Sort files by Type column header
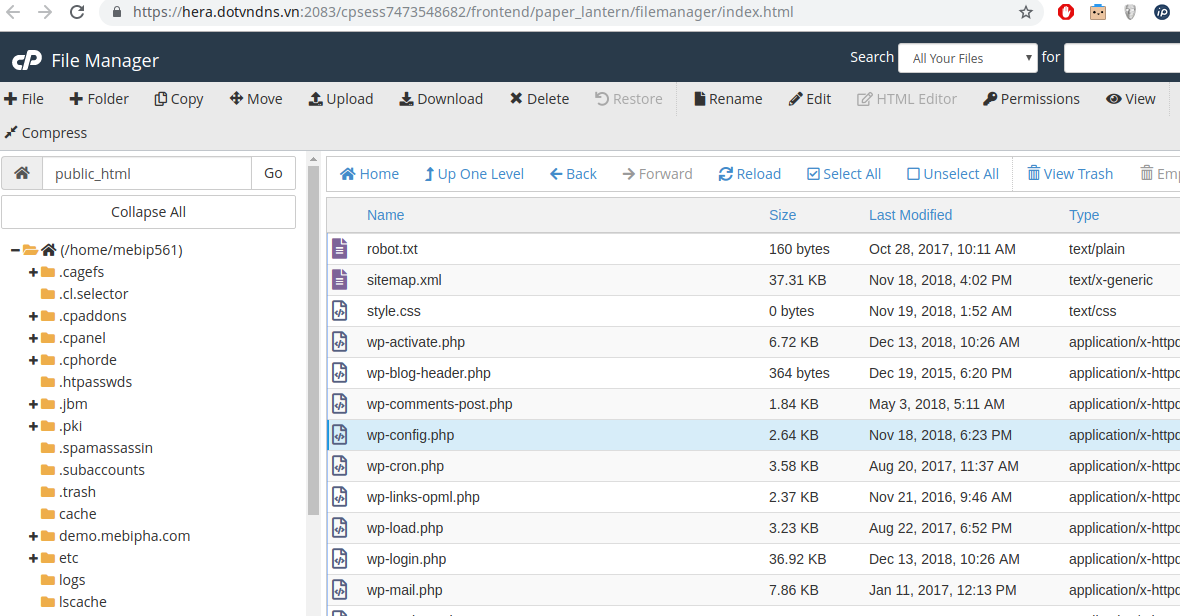 [x=1084, y=215]
